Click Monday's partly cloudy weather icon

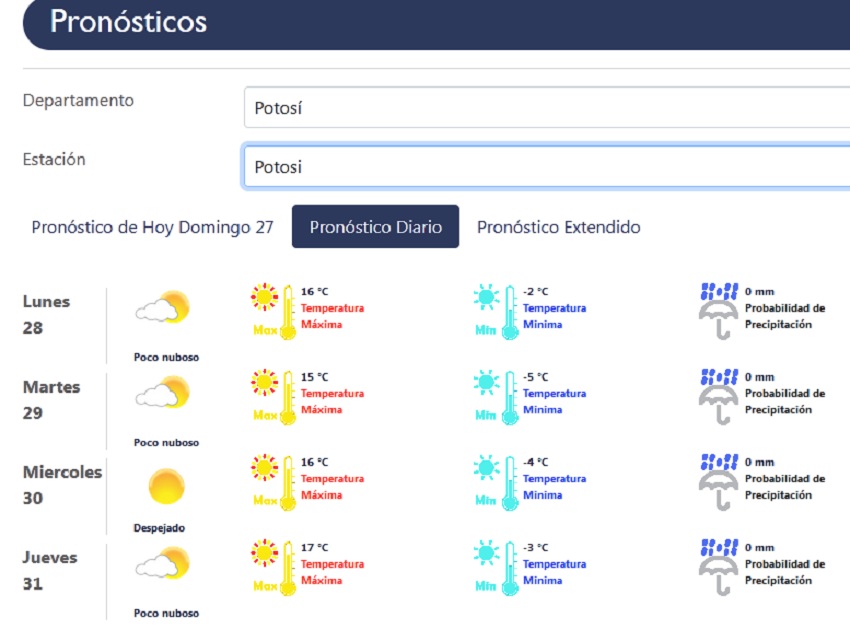click(163, 307)
